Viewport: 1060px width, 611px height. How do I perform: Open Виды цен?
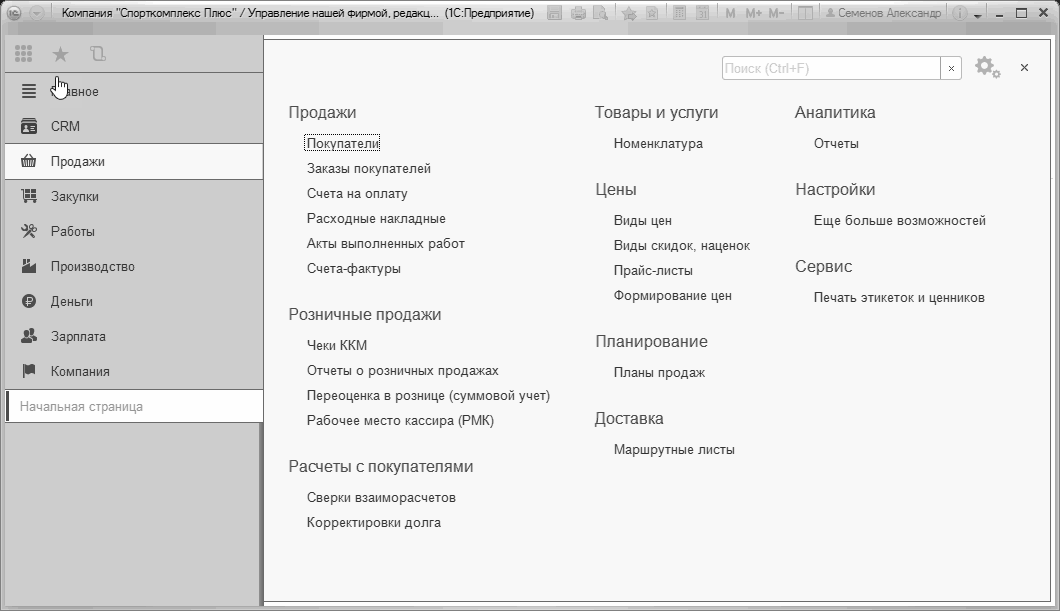point(642,220)
